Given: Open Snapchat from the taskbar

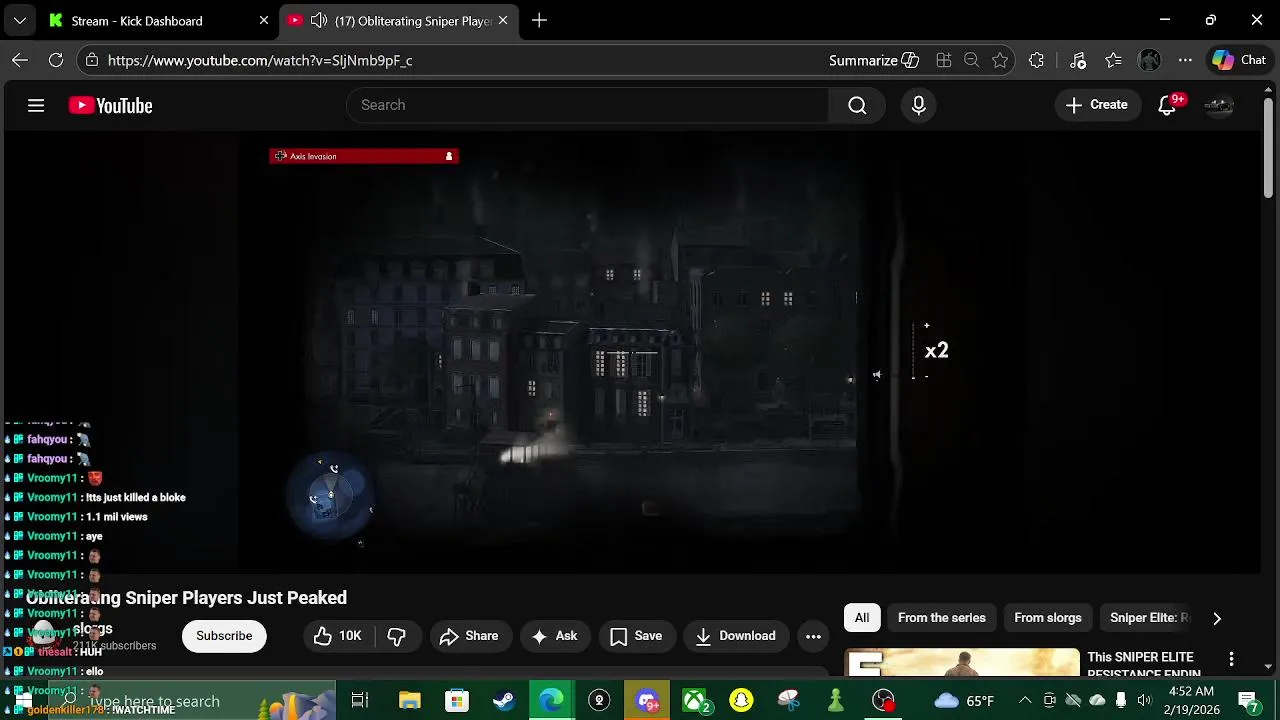Looking at the screenshot, I should (x=741, y=701).
